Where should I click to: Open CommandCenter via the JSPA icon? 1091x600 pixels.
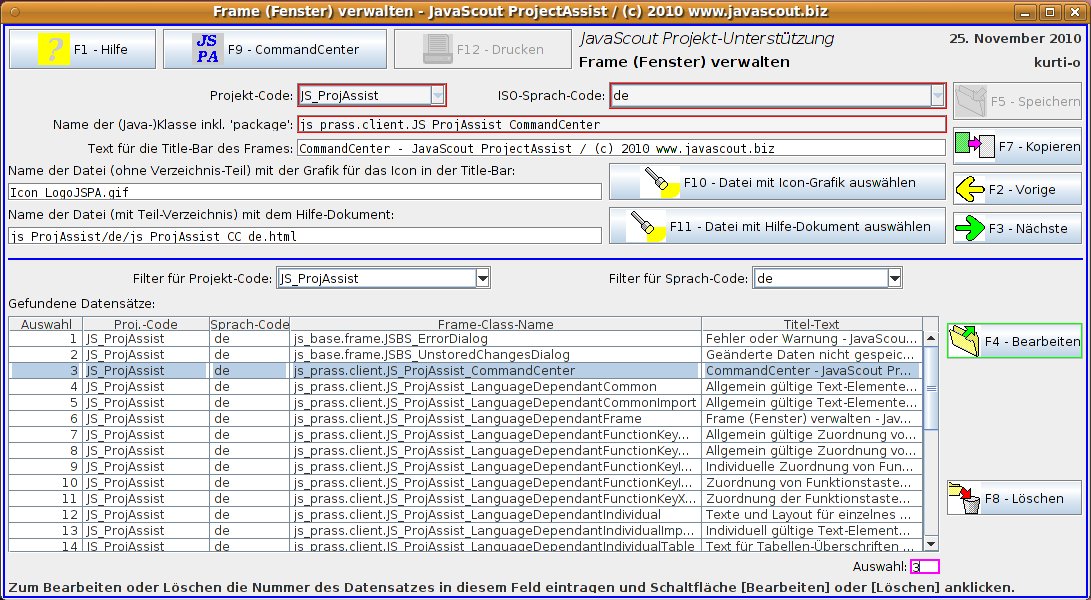tap(207, 48)
